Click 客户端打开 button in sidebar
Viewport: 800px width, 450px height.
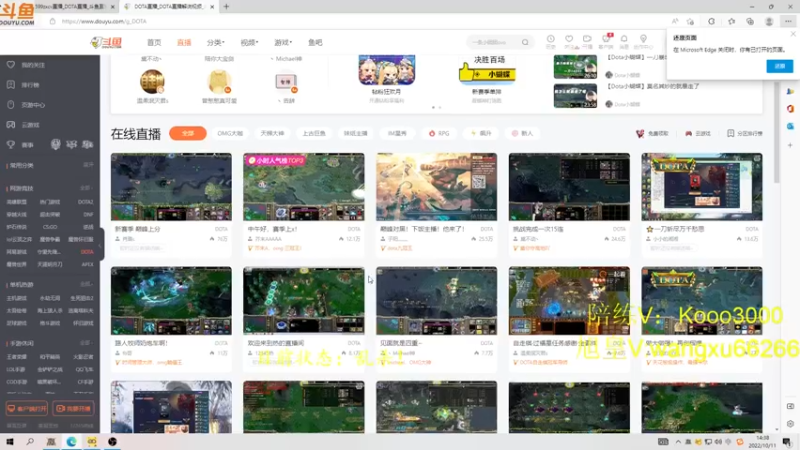pos(27,409)
